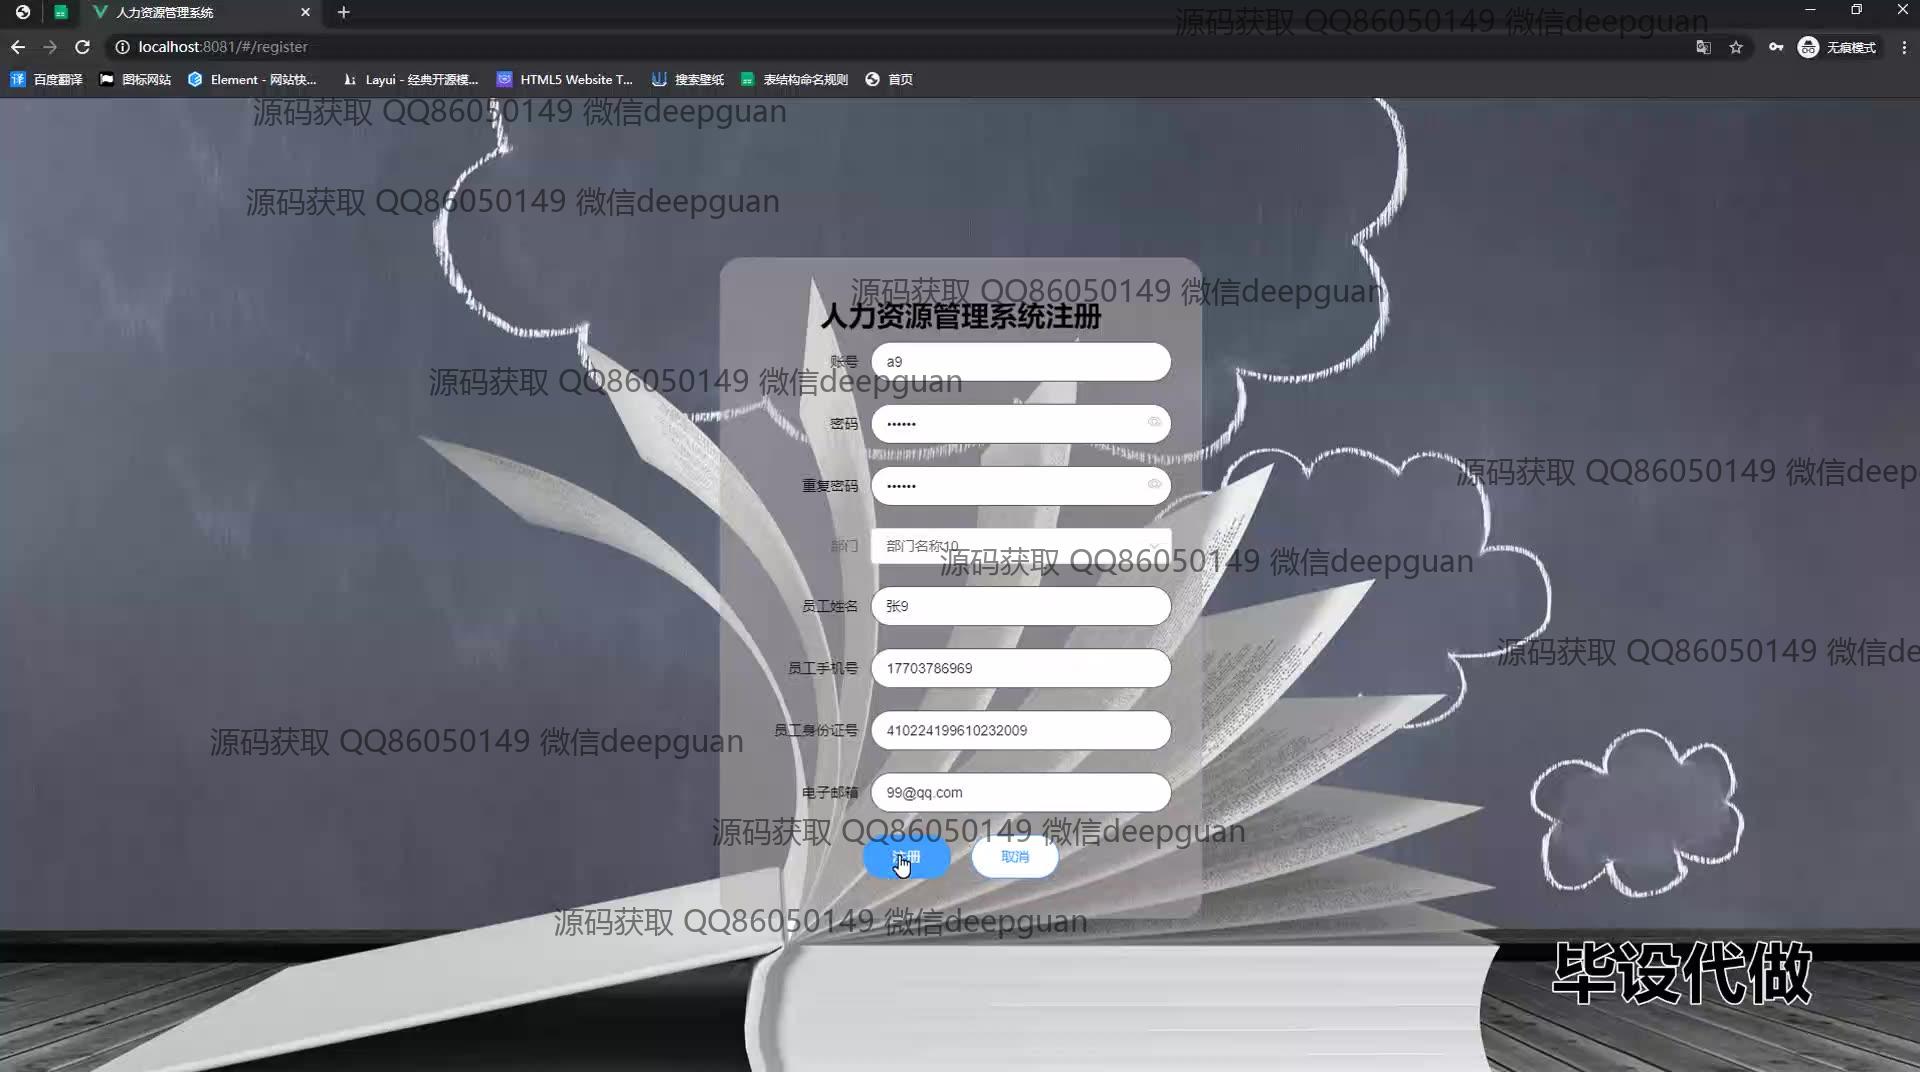Click the 密码 password field
The image size is (1920, 1072).
(1021, 424)
